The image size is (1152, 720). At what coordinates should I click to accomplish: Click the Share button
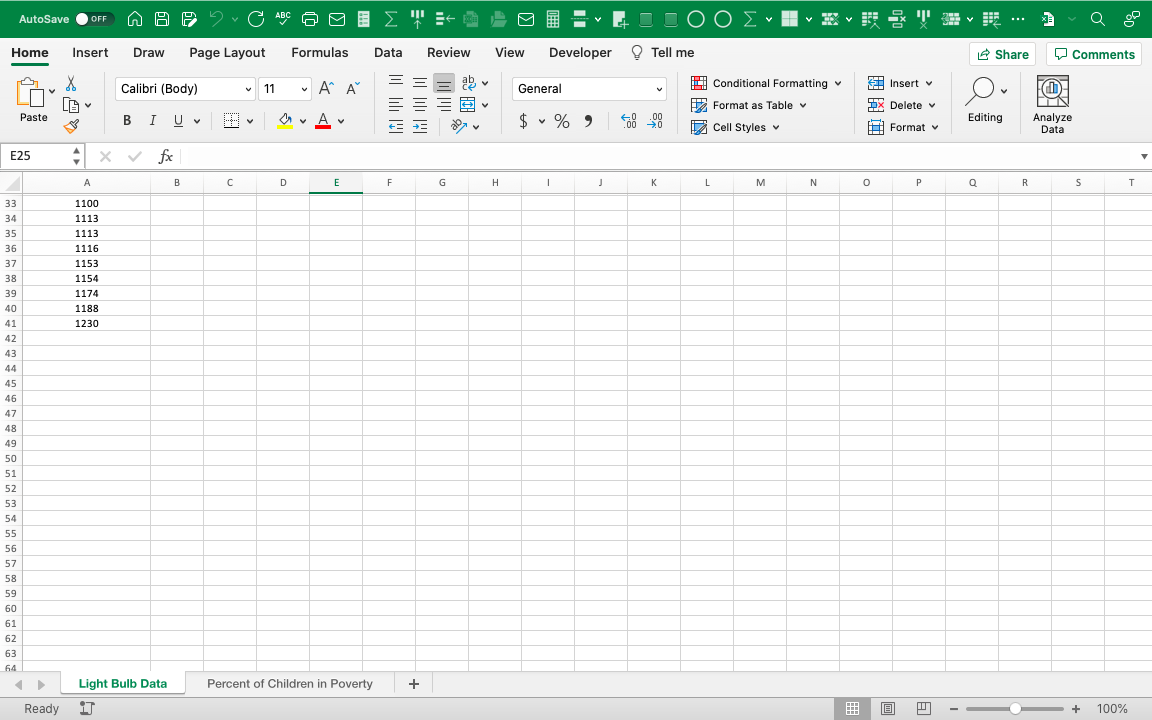click(1002, 54)
